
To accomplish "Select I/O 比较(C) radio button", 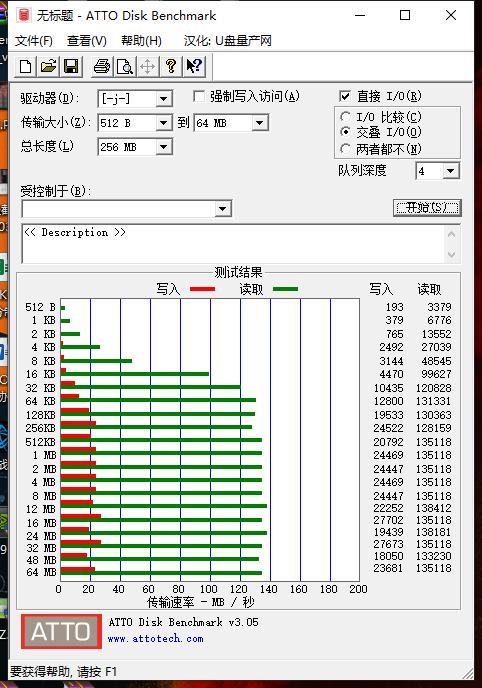I will tap(346, 117).
